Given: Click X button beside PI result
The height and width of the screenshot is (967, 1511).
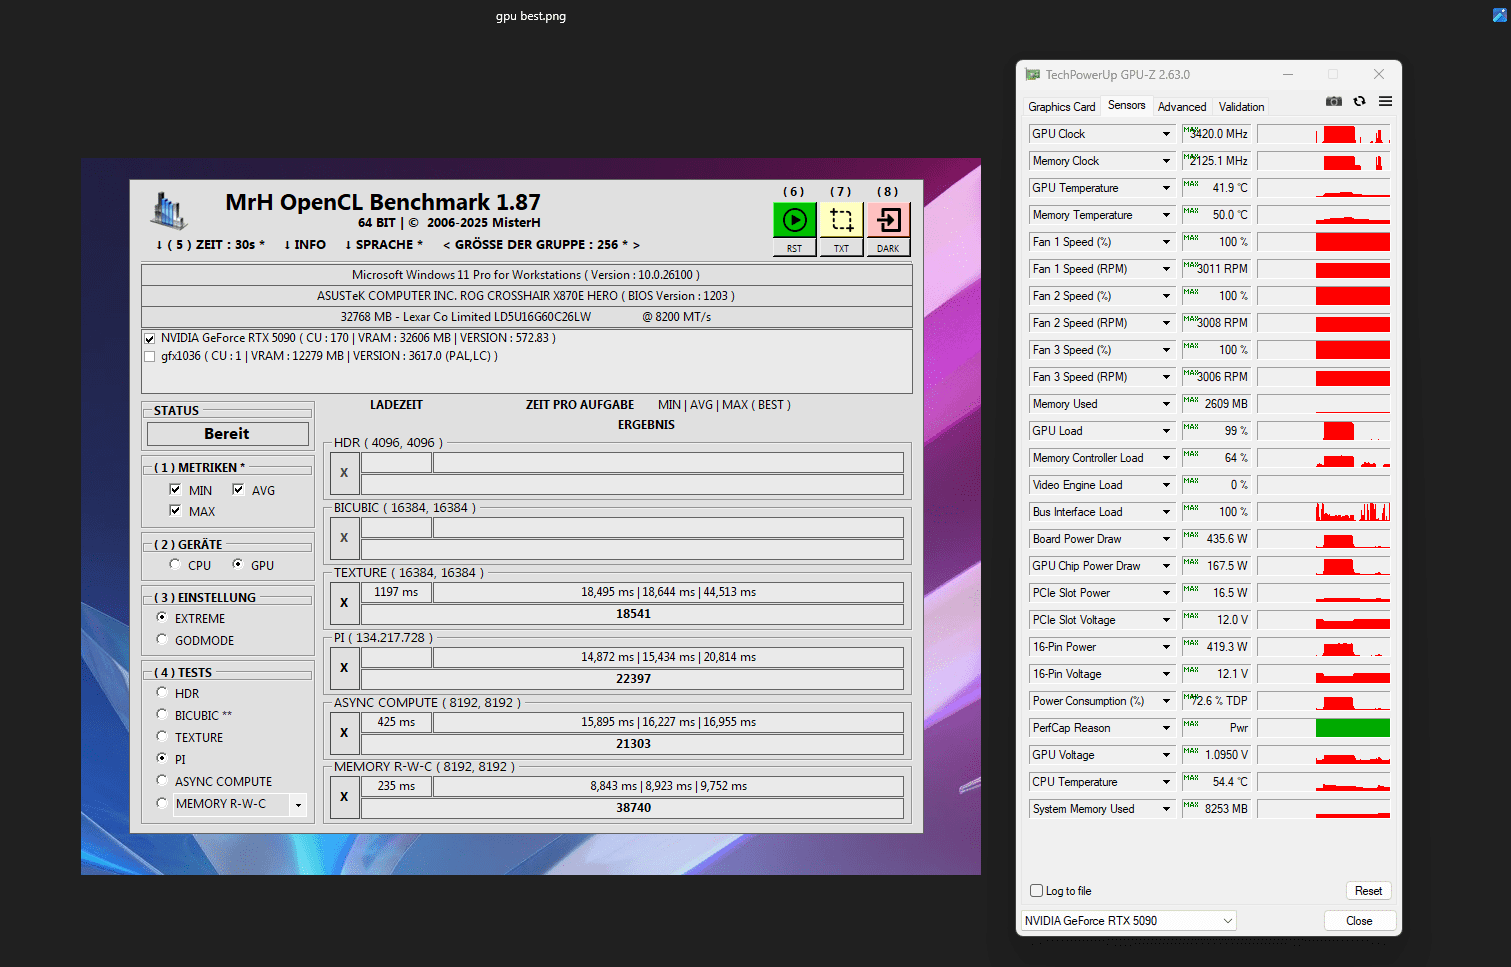Looking at the screenshot, I should click(344, 668).
